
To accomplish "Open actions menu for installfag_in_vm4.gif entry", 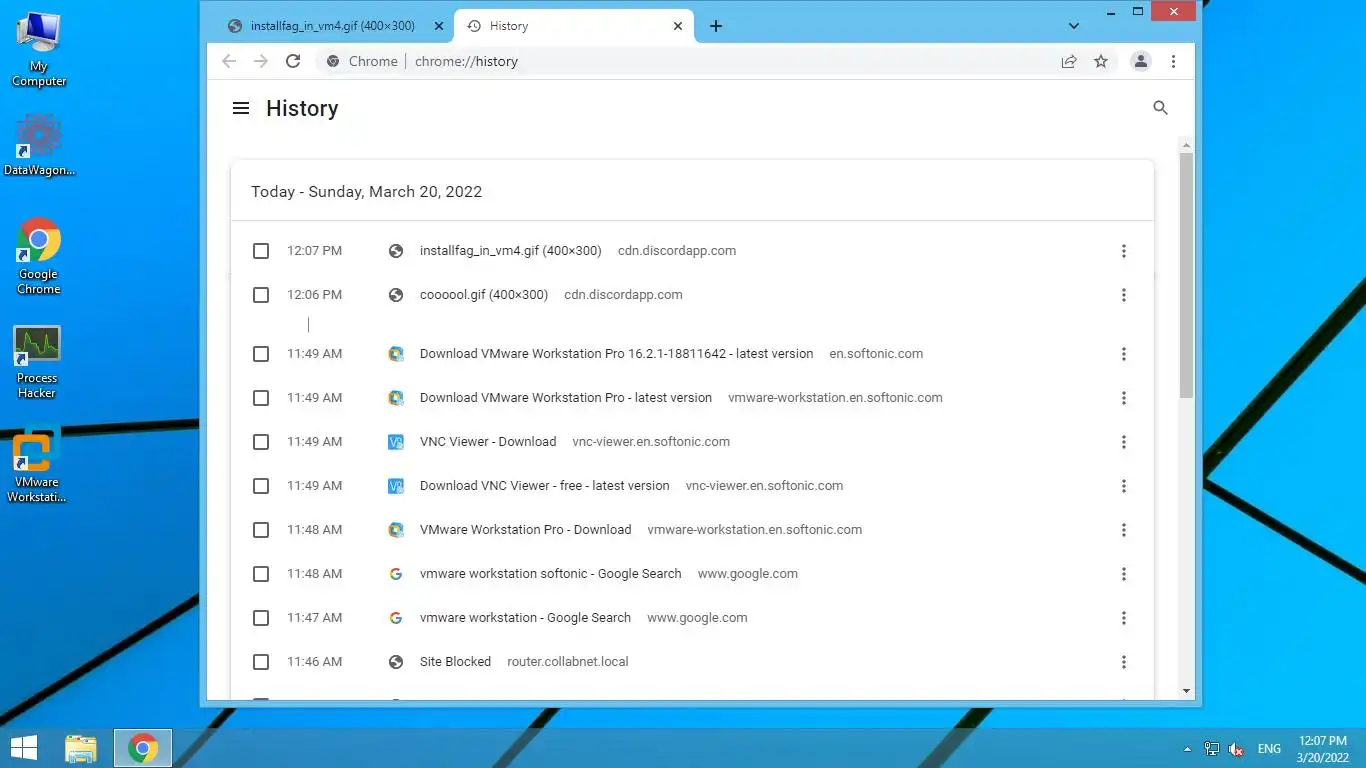I will 1124,251.
